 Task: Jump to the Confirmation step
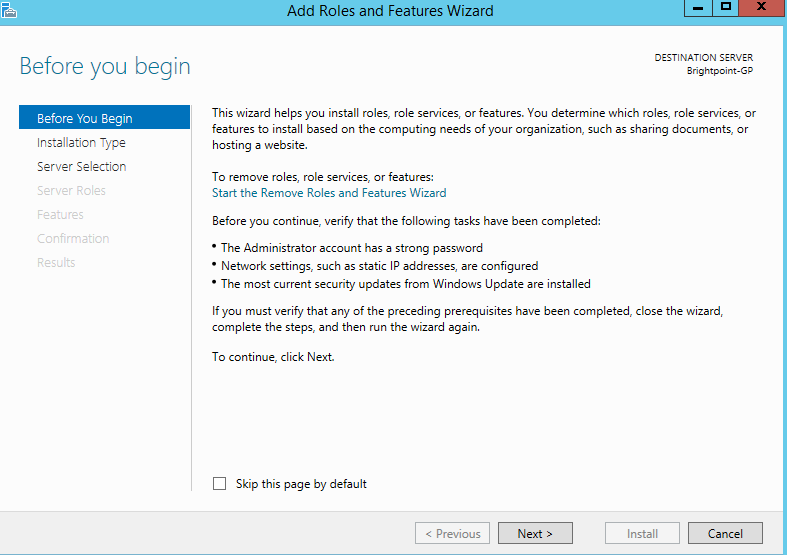click(x=73, y=238)
